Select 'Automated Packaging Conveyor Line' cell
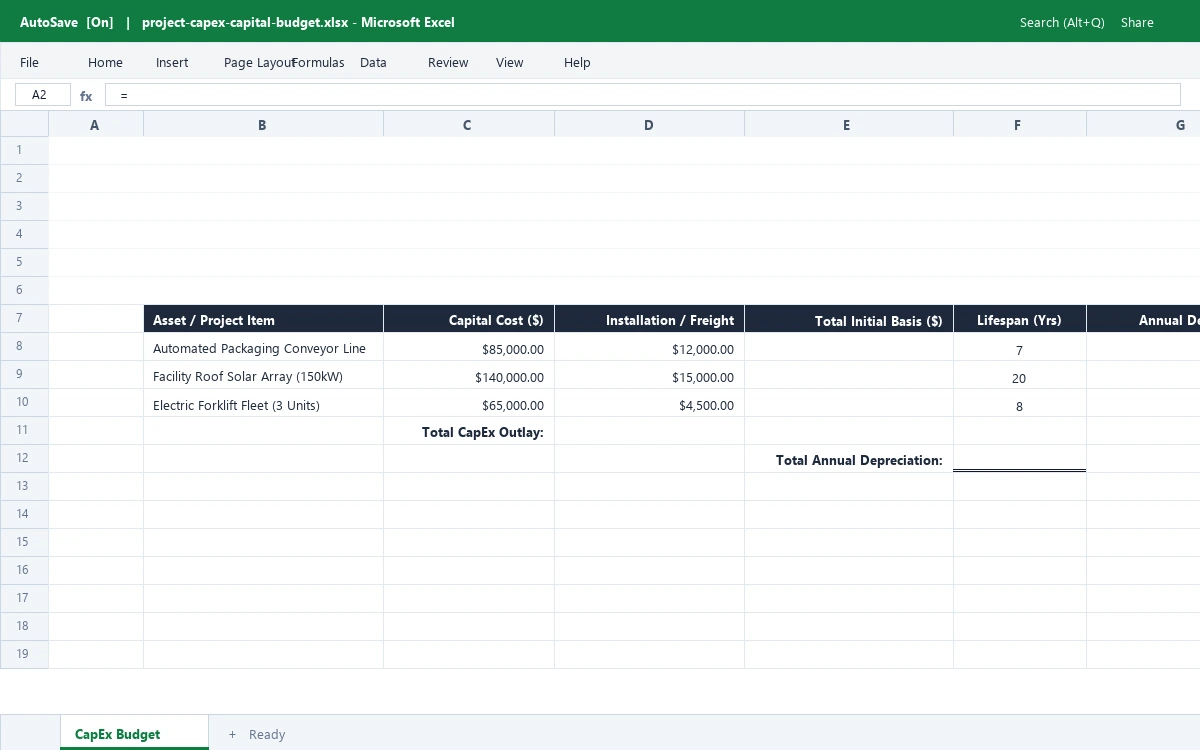The height and width of the screenshot is (750, 1200). [263, 347]
